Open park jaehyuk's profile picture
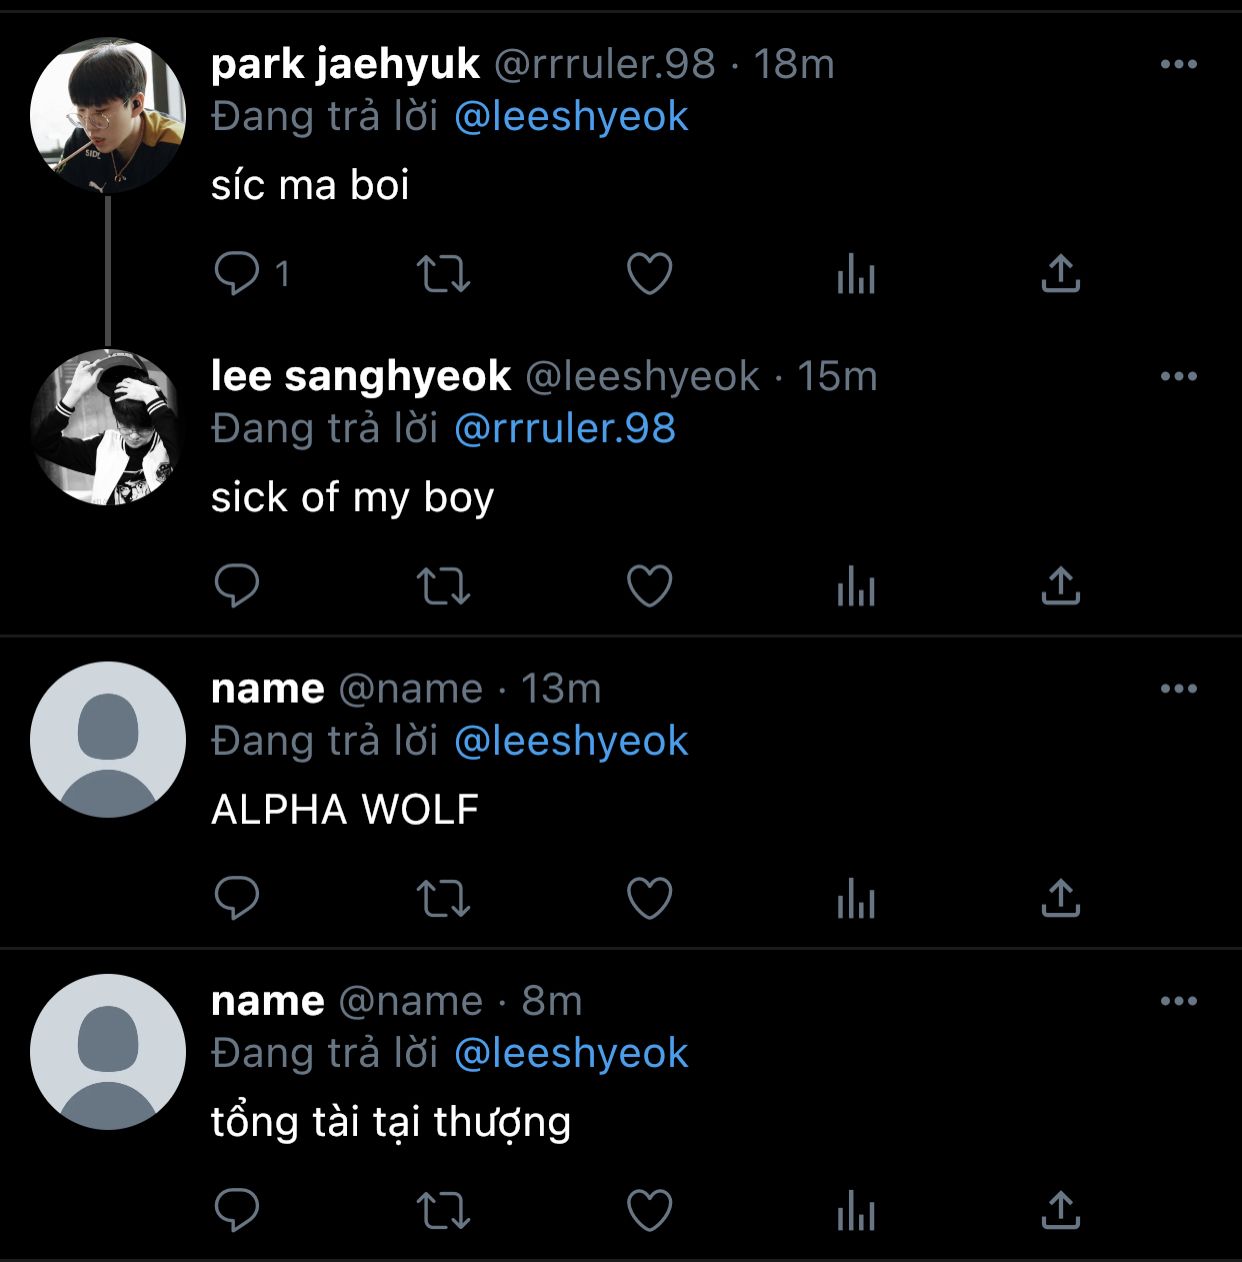This screenshot has width=1242, height=1262. click(x=108, y=116)
